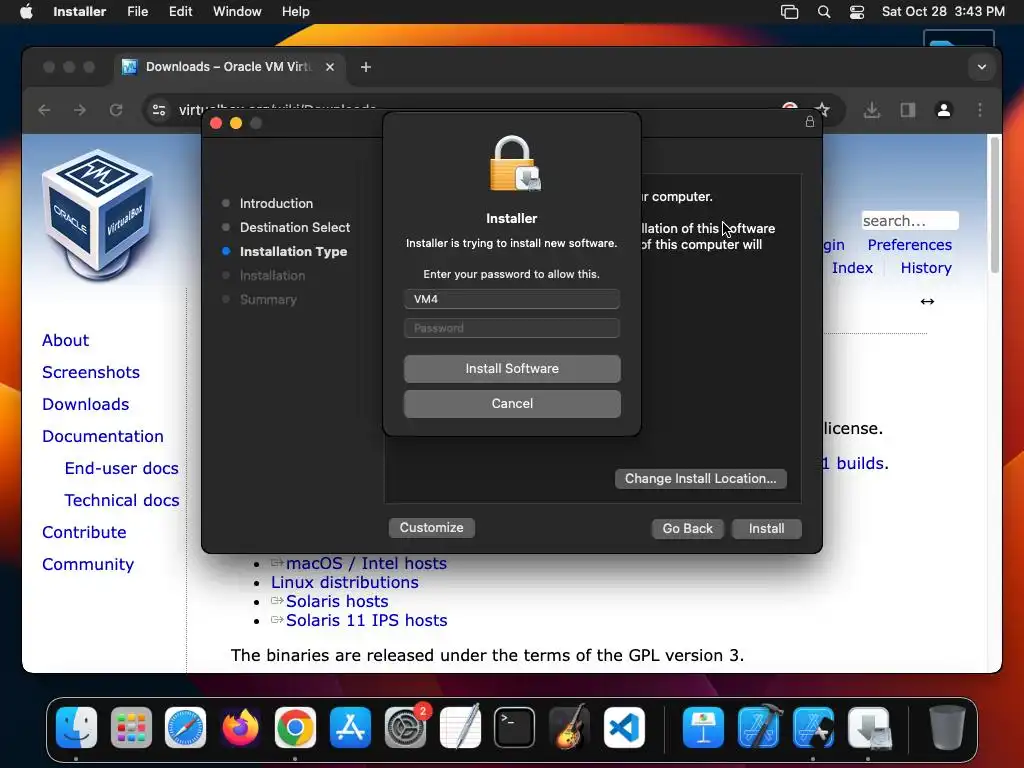
Task: Cancel the password prompt
Action: pos(512,404)
